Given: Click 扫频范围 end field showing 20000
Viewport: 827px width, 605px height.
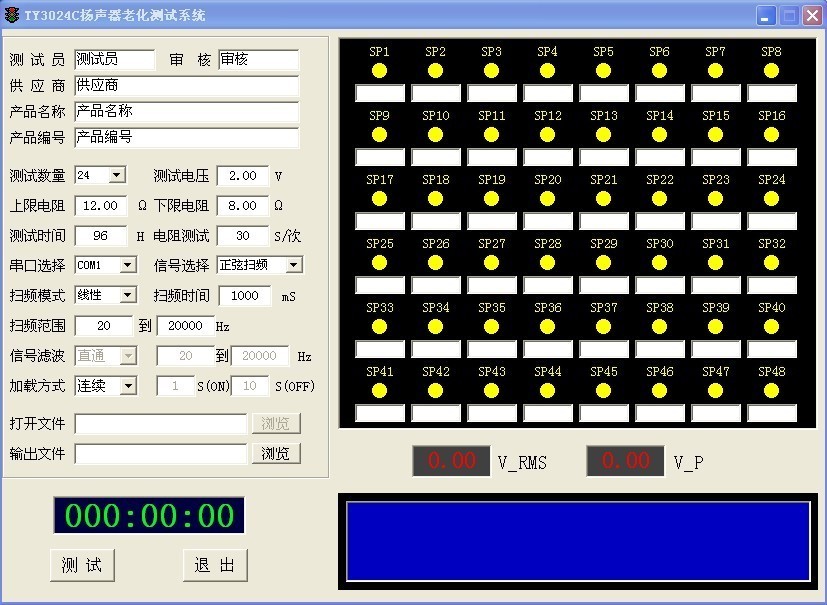Looking at the screenshot, I should [186, 326].
